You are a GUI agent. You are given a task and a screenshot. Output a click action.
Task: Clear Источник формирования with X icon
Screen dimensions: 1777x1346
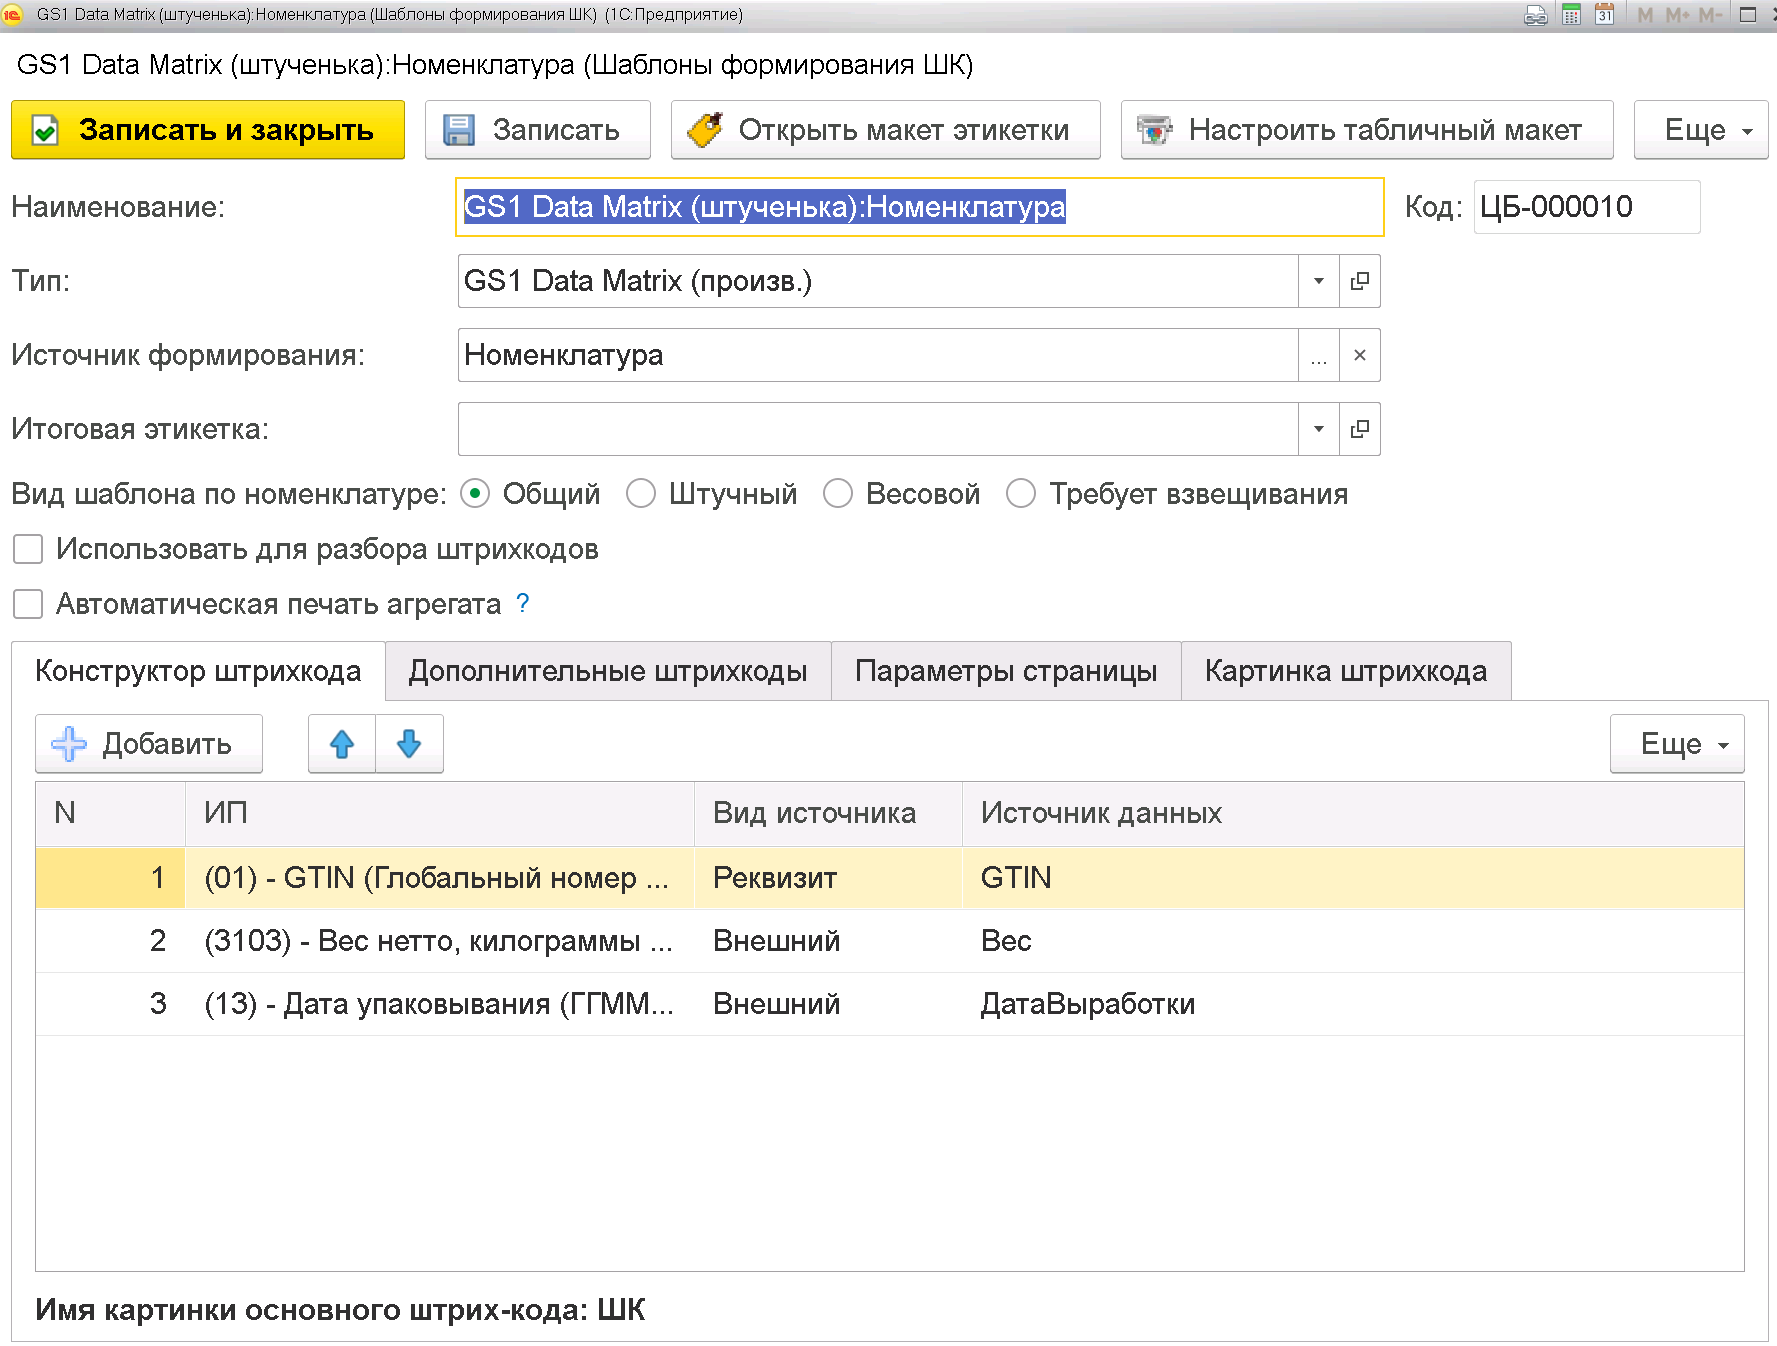click(x=1360, y=355)
